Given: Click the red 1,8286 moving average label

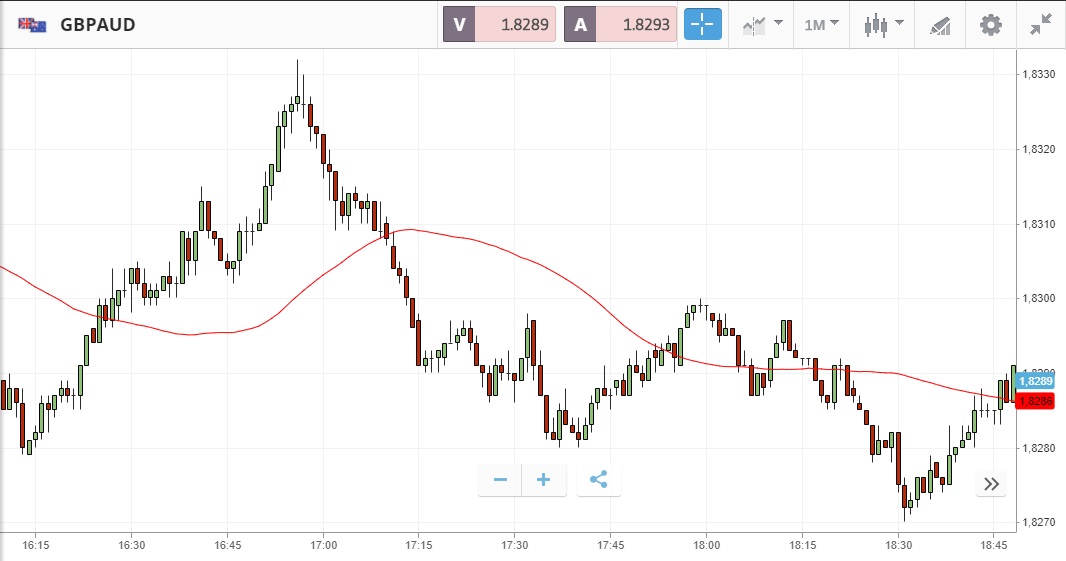Looking at the screenshot, I should 1035,401.
